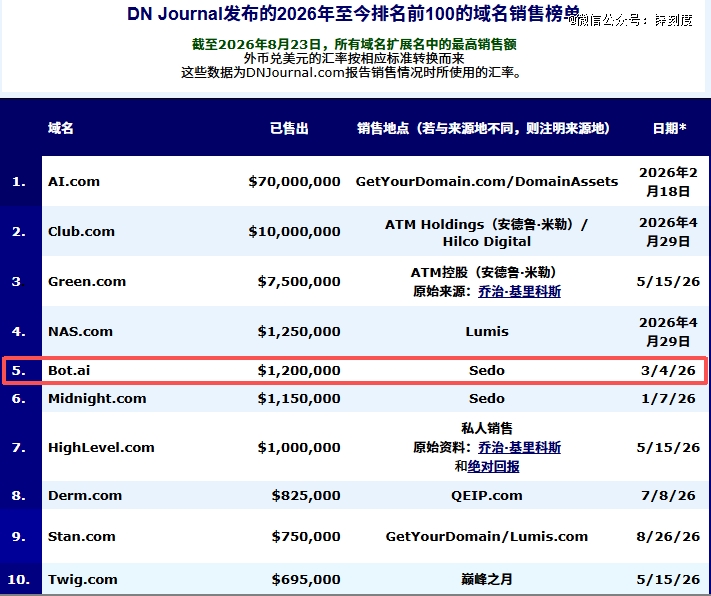Click the 乔治·基里科斯 link in Green.com row
This screenshot has height=596, width=711.
click(x=519, y=291)
